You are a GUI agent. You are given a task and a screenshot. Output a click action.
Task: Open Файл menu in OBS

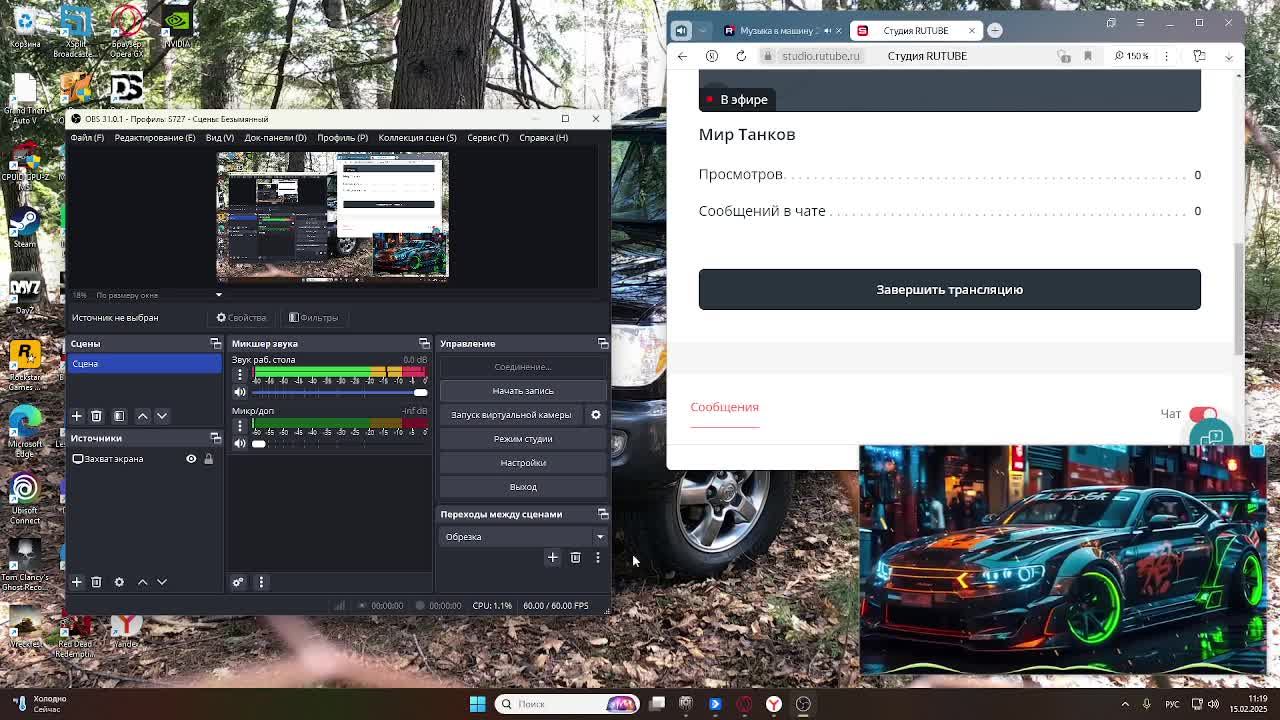click(87, 138)
